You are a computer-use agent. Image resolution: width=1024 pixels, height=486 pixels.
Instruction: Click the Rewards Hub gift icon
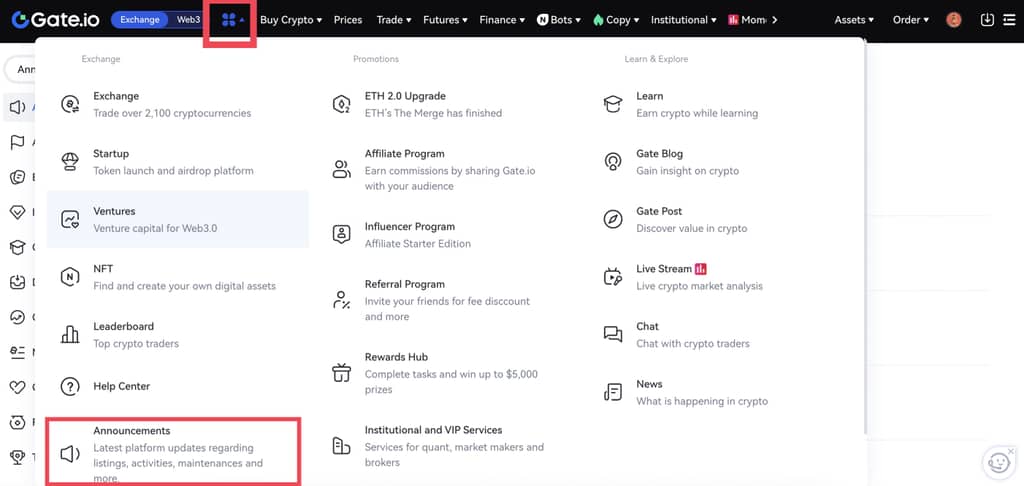[x=342, y=373]
